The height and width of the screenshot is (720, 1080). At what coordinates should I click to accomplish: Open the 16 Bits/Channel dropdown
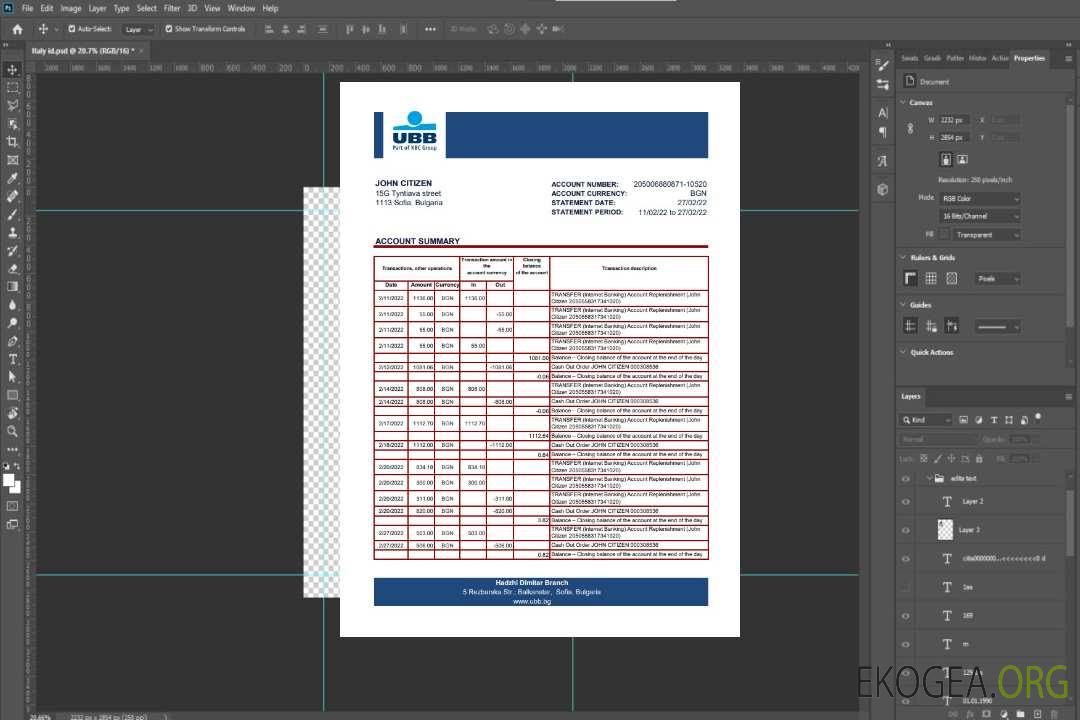980,216
